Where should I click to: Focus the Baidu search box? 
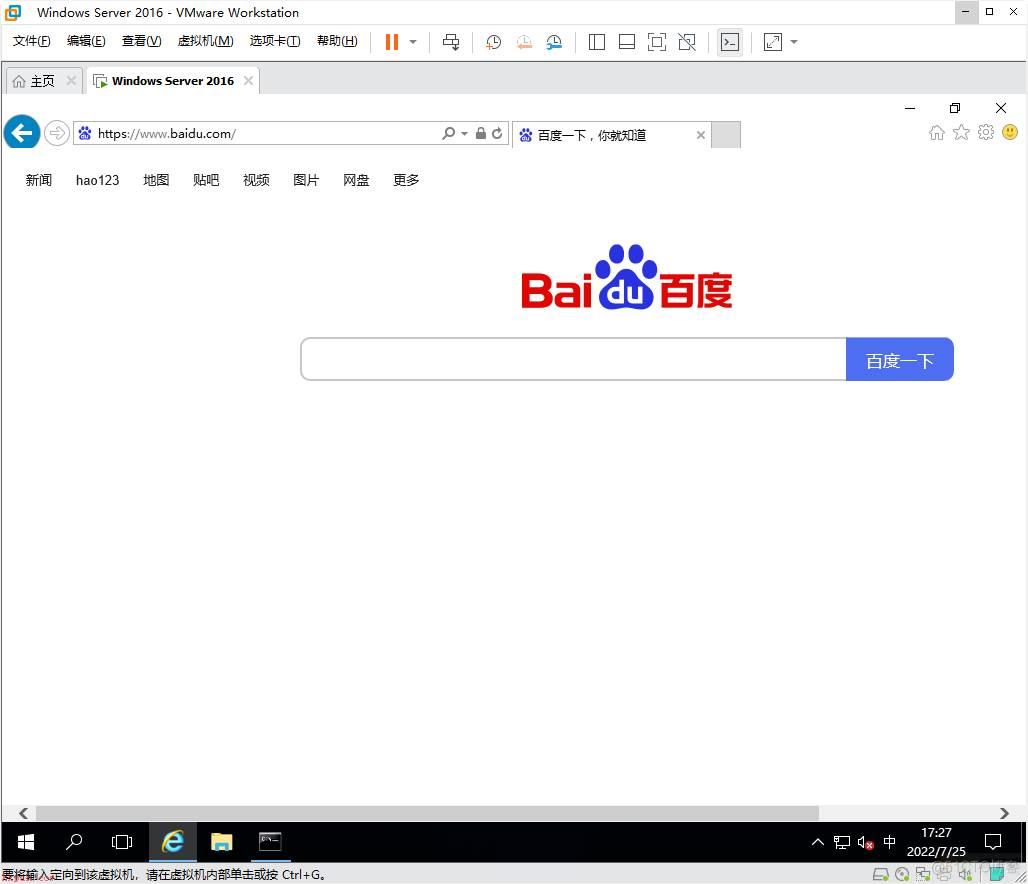pyautogui.click(x=574, y=359)
